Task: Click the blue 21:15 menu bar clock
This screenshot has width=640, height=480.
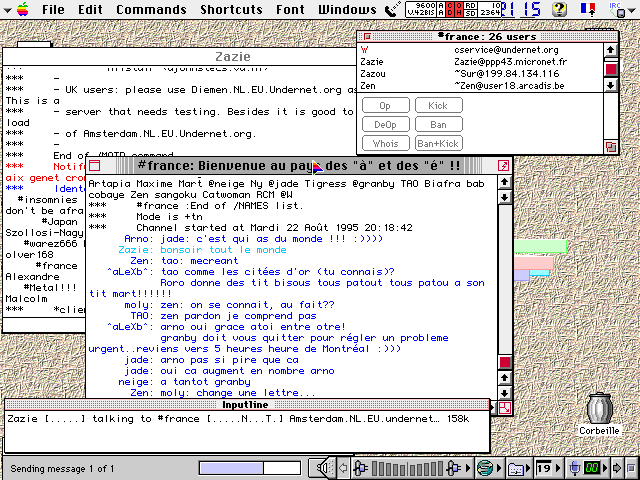Action: [x=521, y=9]
